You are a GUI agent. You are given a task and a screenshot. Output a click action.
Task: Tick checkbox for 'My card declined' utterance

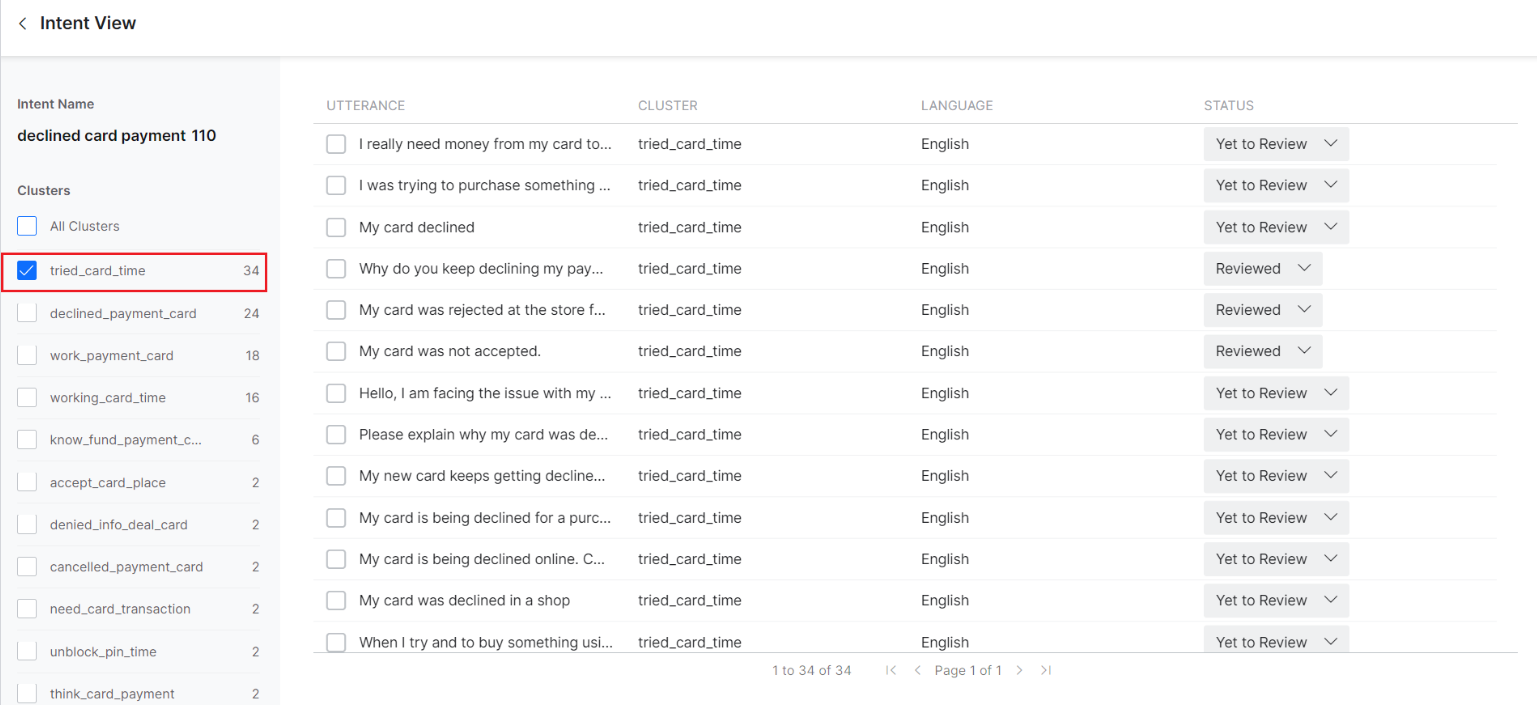(x=336, y=227)
